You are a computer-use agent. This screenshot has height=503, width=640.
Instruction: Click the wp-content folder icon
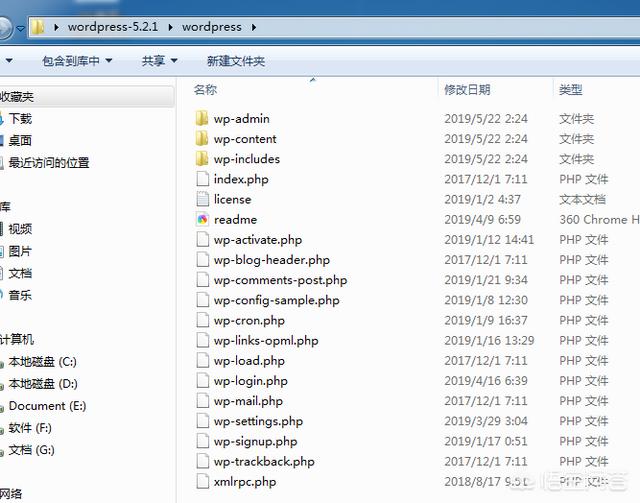click(202, 139)
